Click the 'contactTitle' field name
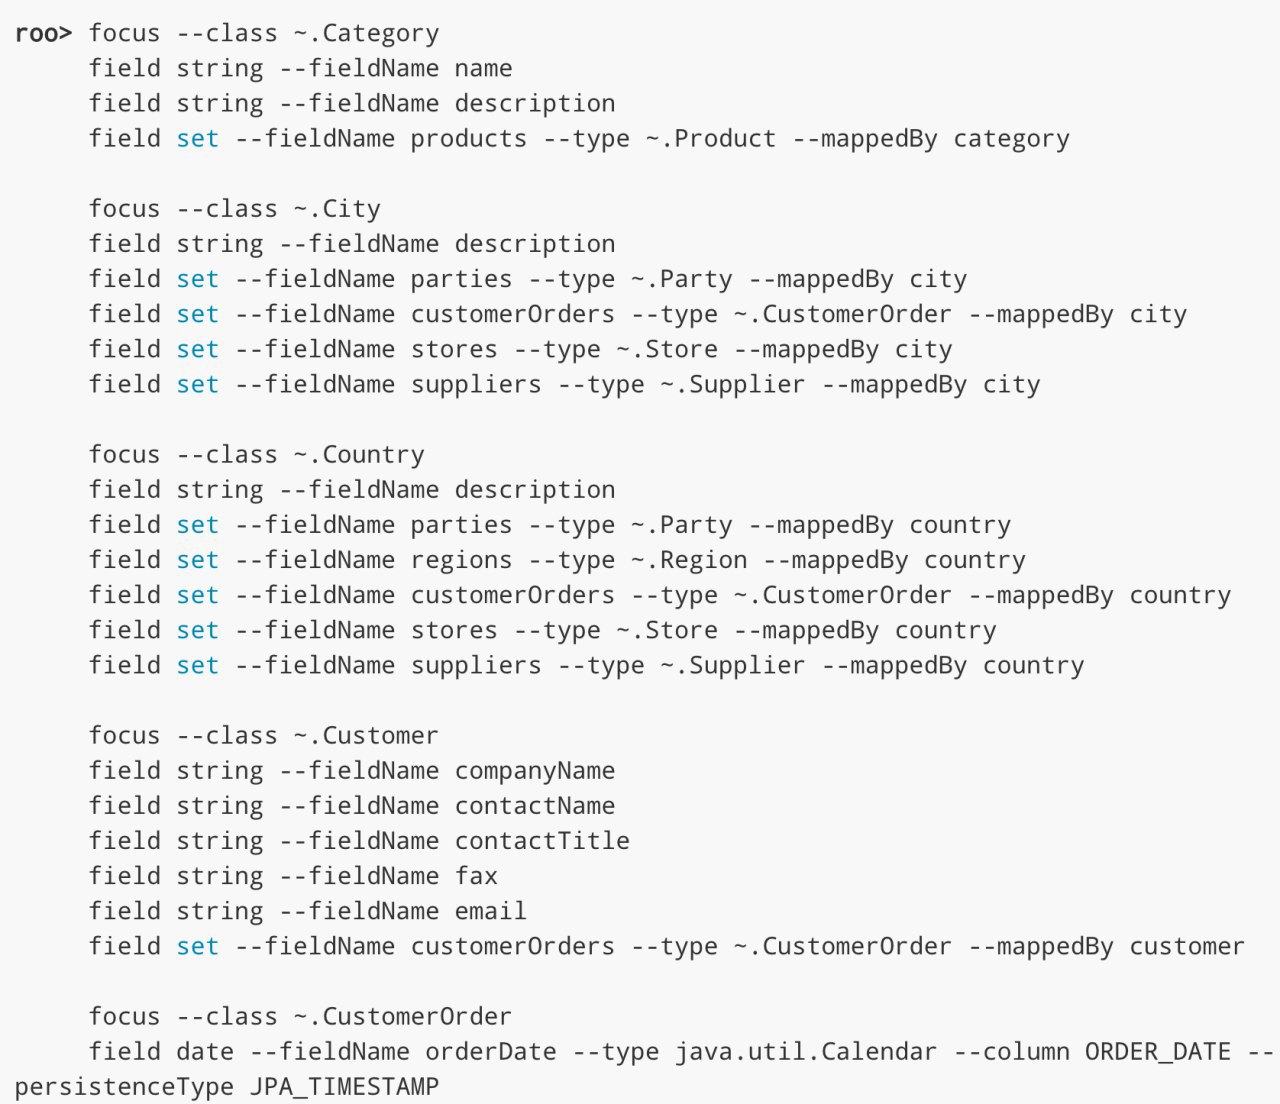 (x=542, y=841)
